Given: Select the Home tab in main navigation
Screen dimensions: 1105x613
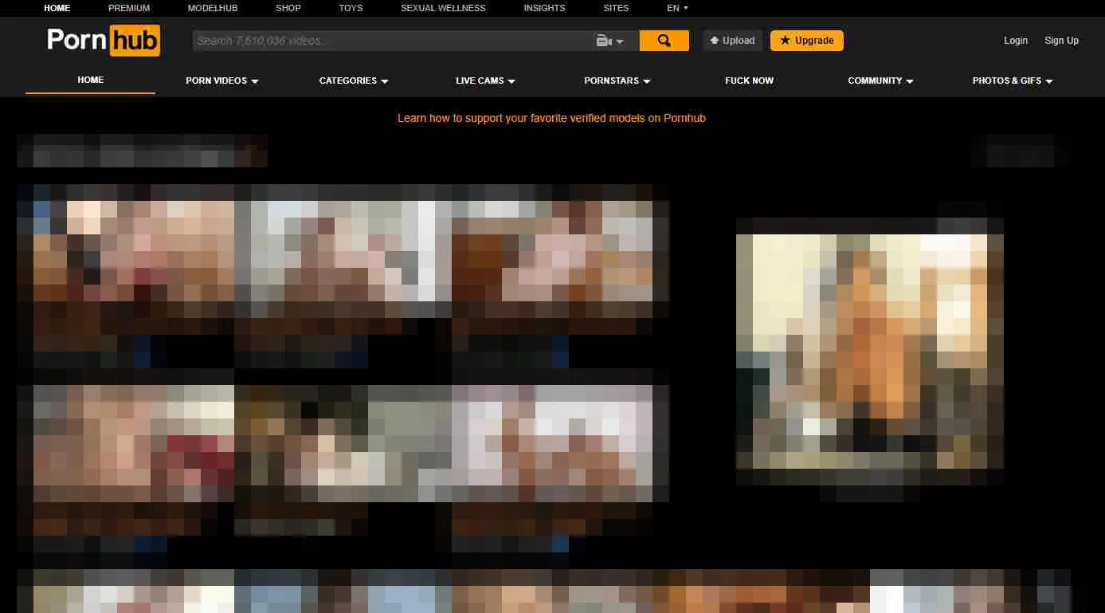Looking at the screenshot, I should tap(90, 80).
